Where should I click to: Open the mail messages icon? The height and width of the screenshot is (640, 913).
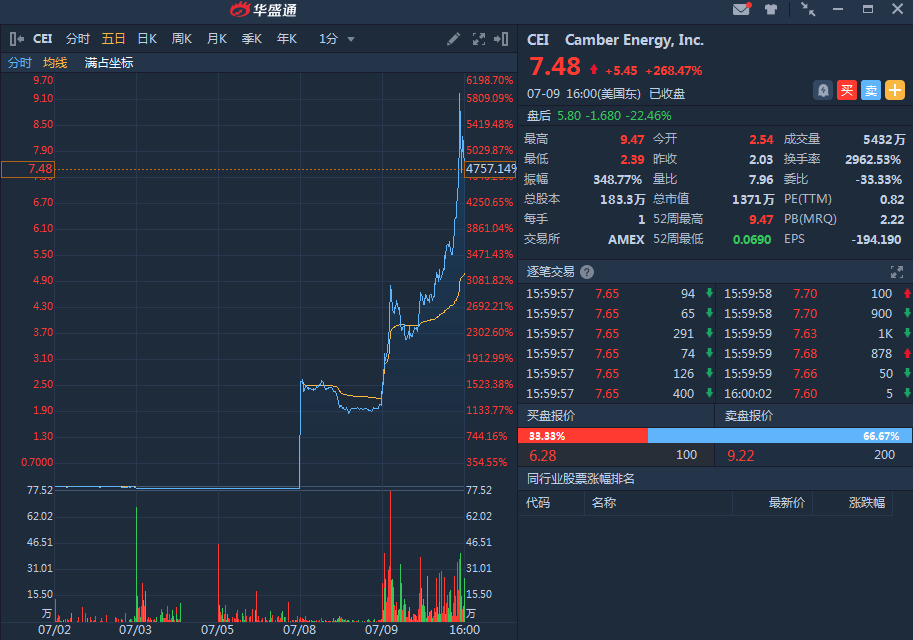click(x=741, y=9)
